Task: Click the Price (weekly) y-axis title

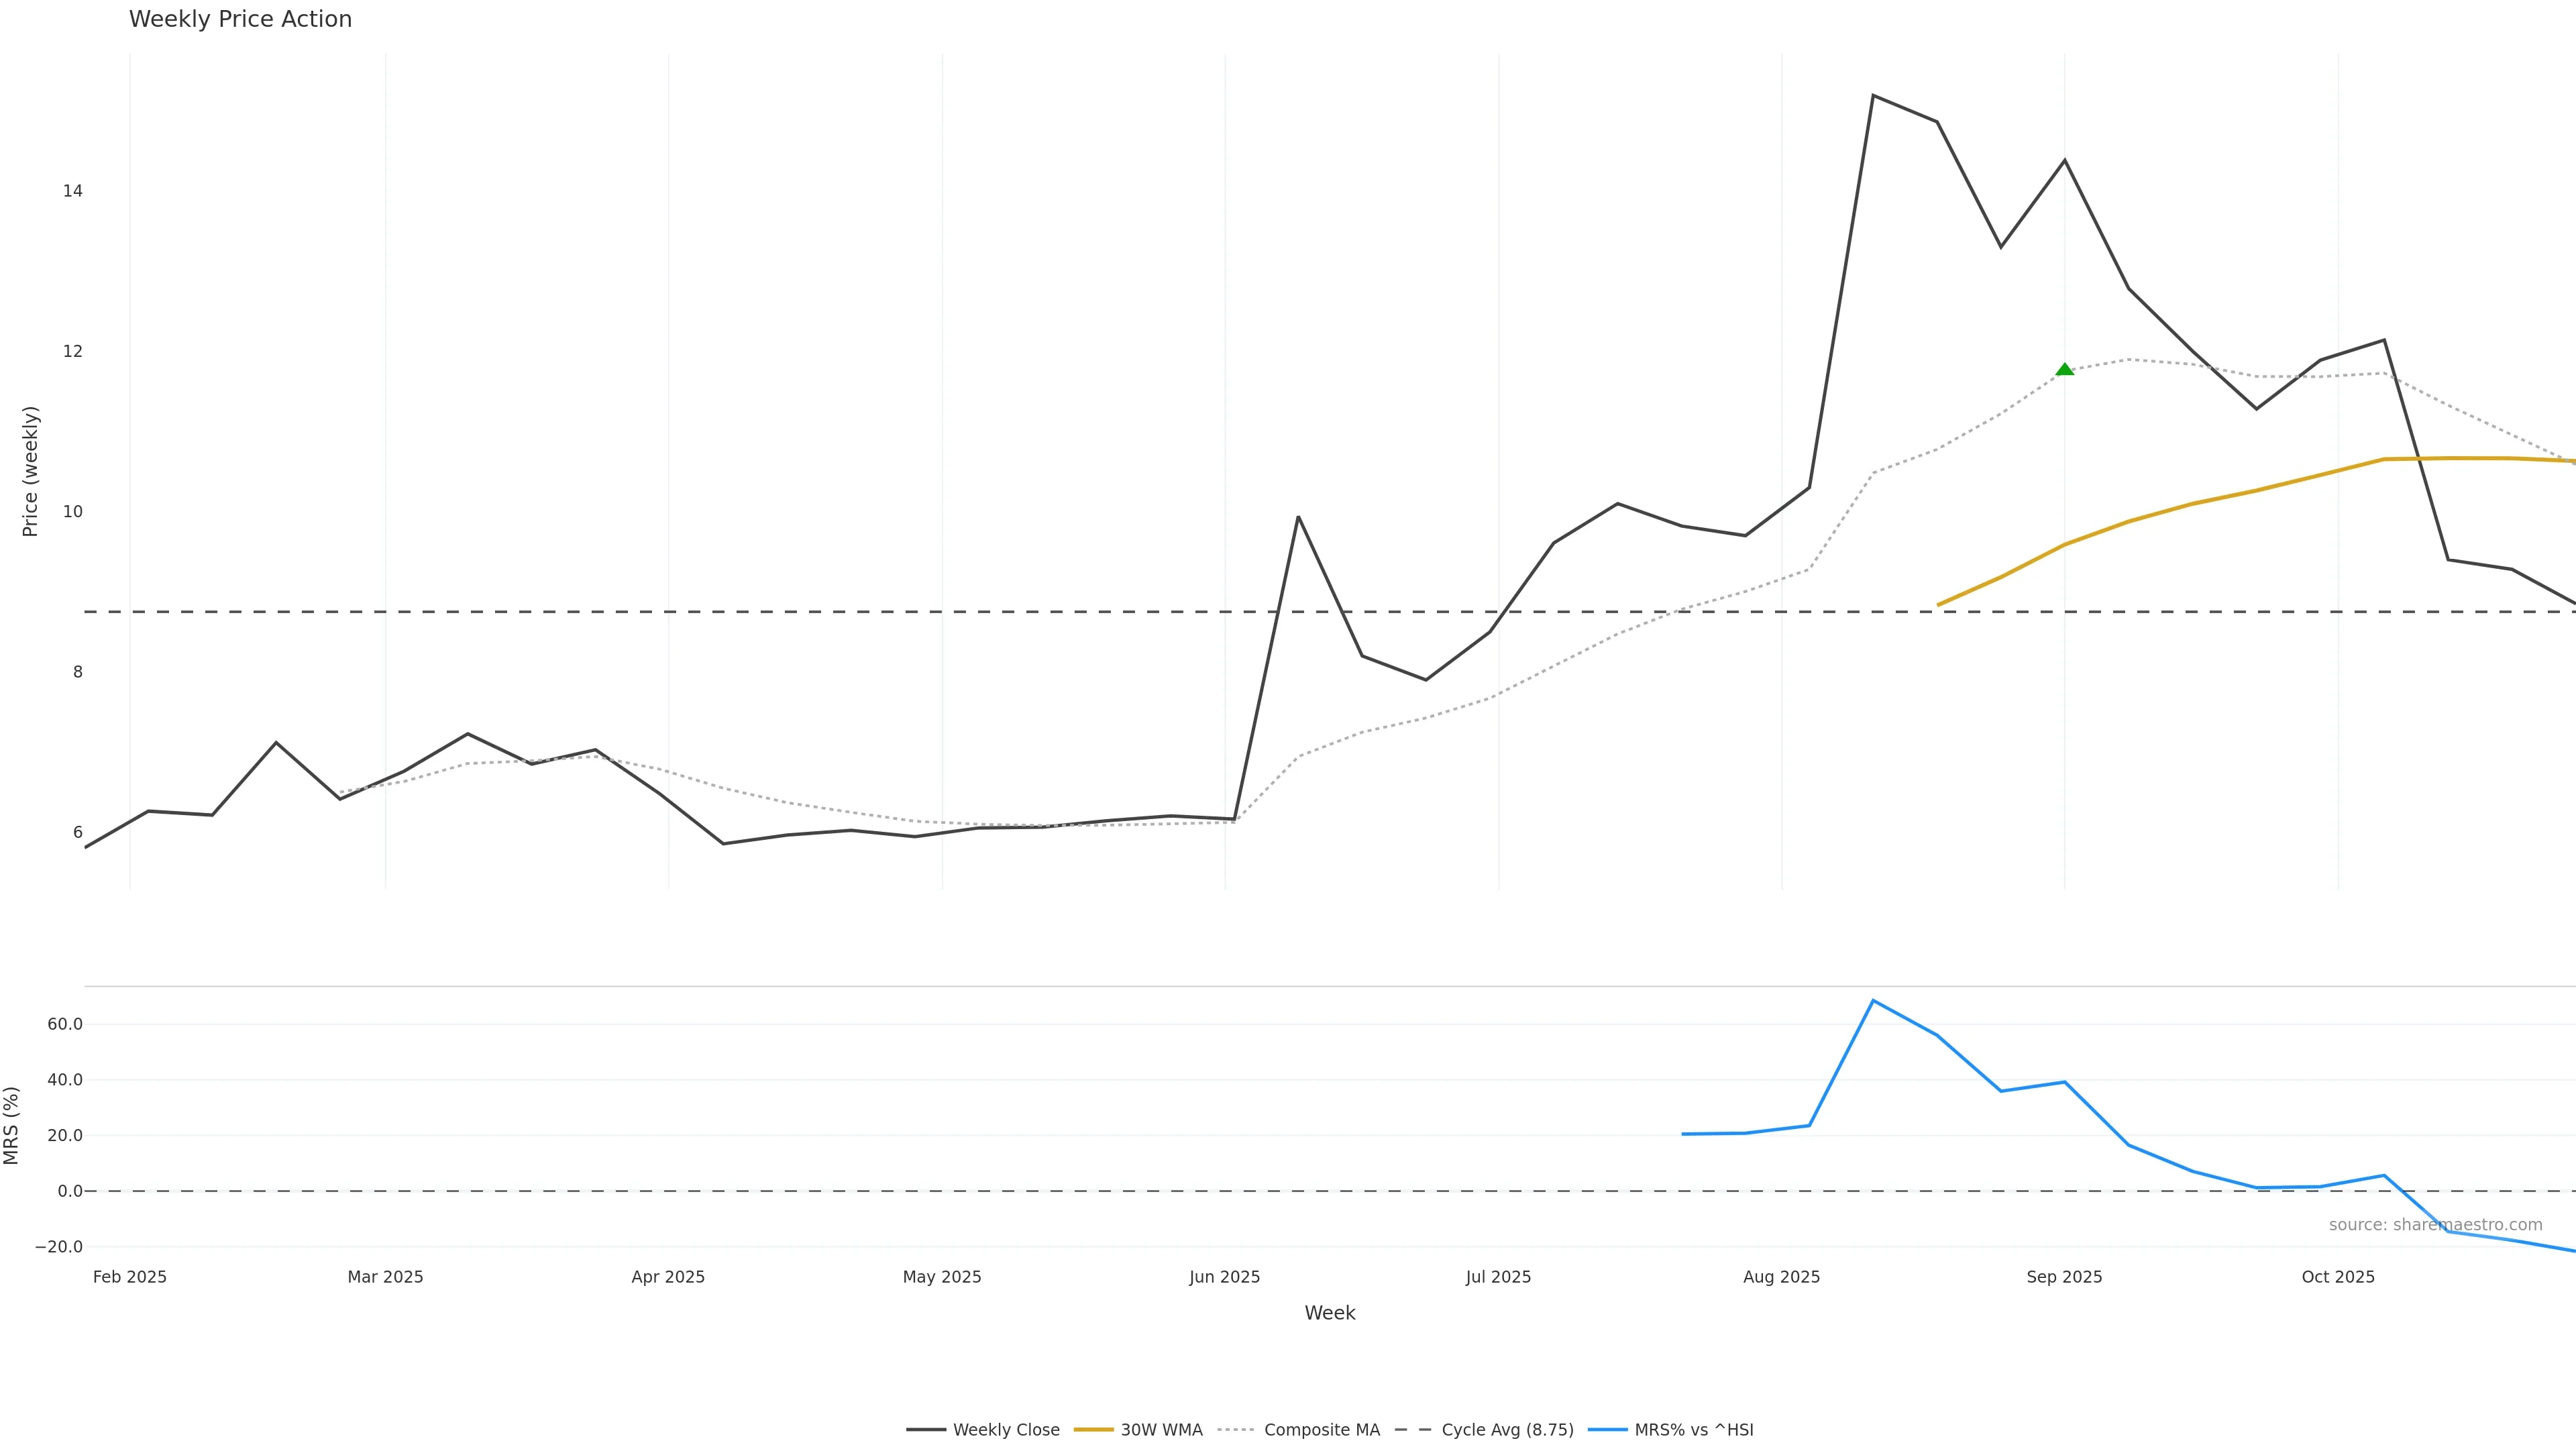Action: (x=30, y=471)
